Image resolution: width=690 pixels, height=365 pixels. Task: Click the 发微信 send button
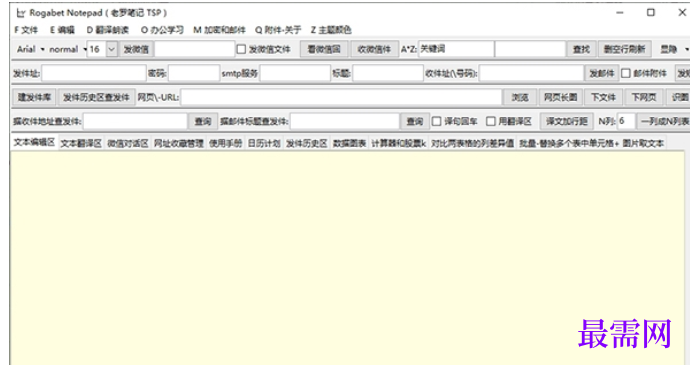point(136,49)
